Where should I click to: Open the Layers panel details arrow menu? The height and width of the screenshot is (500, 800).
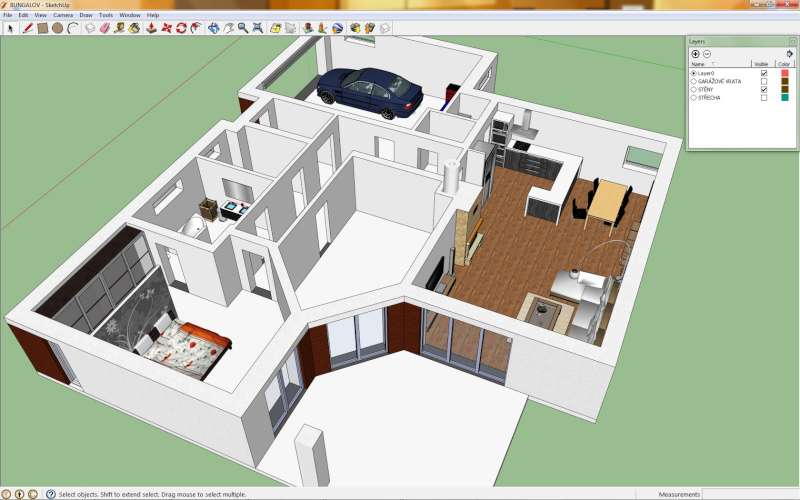click(790, 53)
